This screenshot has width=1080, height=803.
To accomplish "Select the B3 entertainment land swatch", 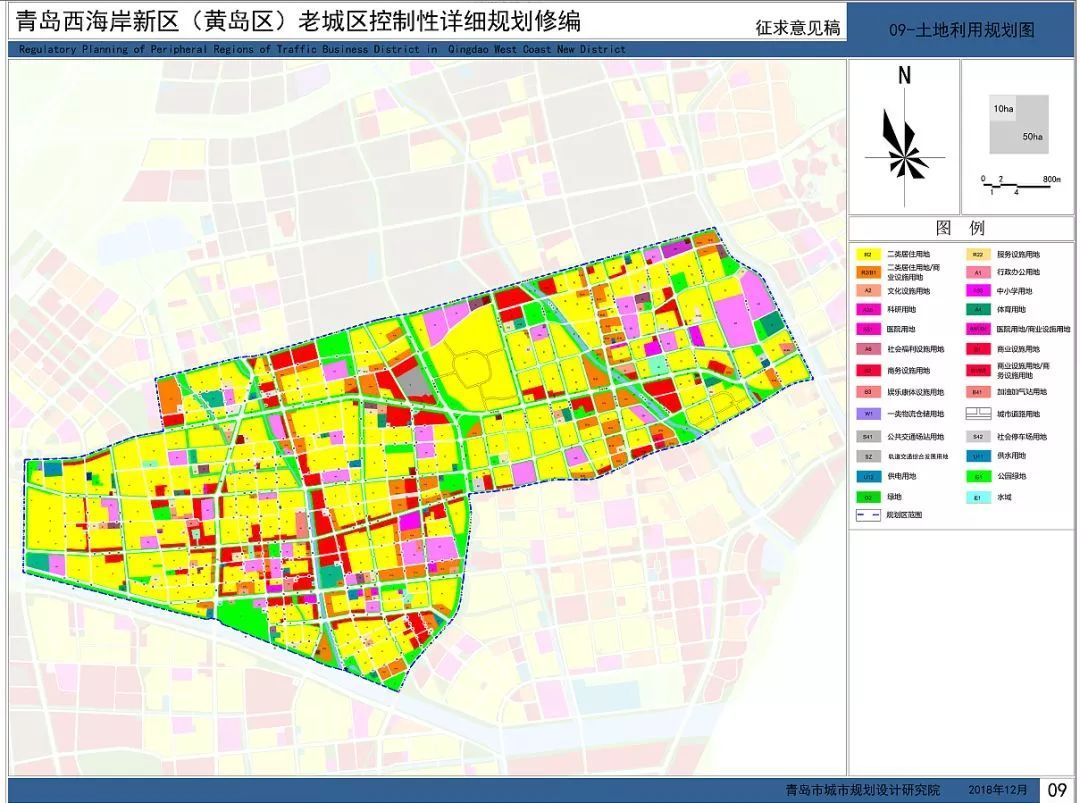I will click(868, 392).
